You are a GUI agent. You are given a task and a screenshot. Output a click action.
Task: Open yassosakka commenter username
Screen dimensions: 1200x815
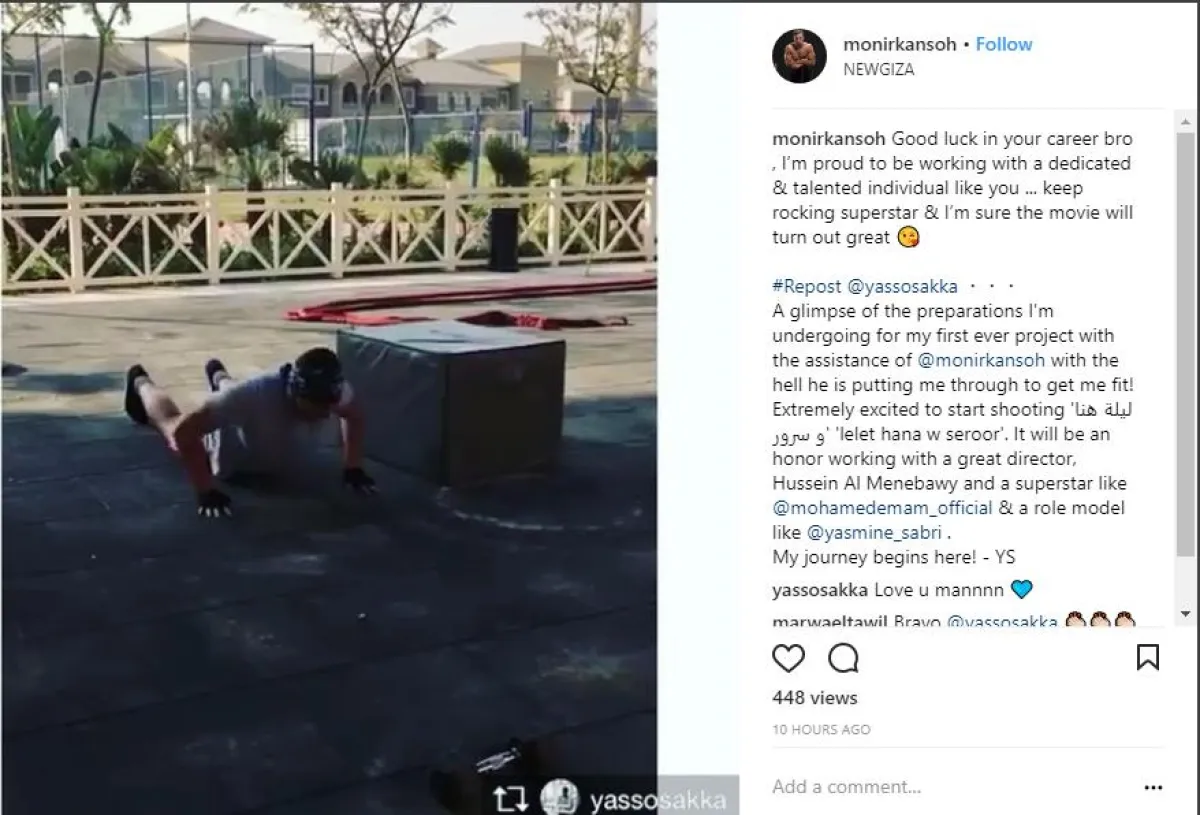tap(820, 589)
